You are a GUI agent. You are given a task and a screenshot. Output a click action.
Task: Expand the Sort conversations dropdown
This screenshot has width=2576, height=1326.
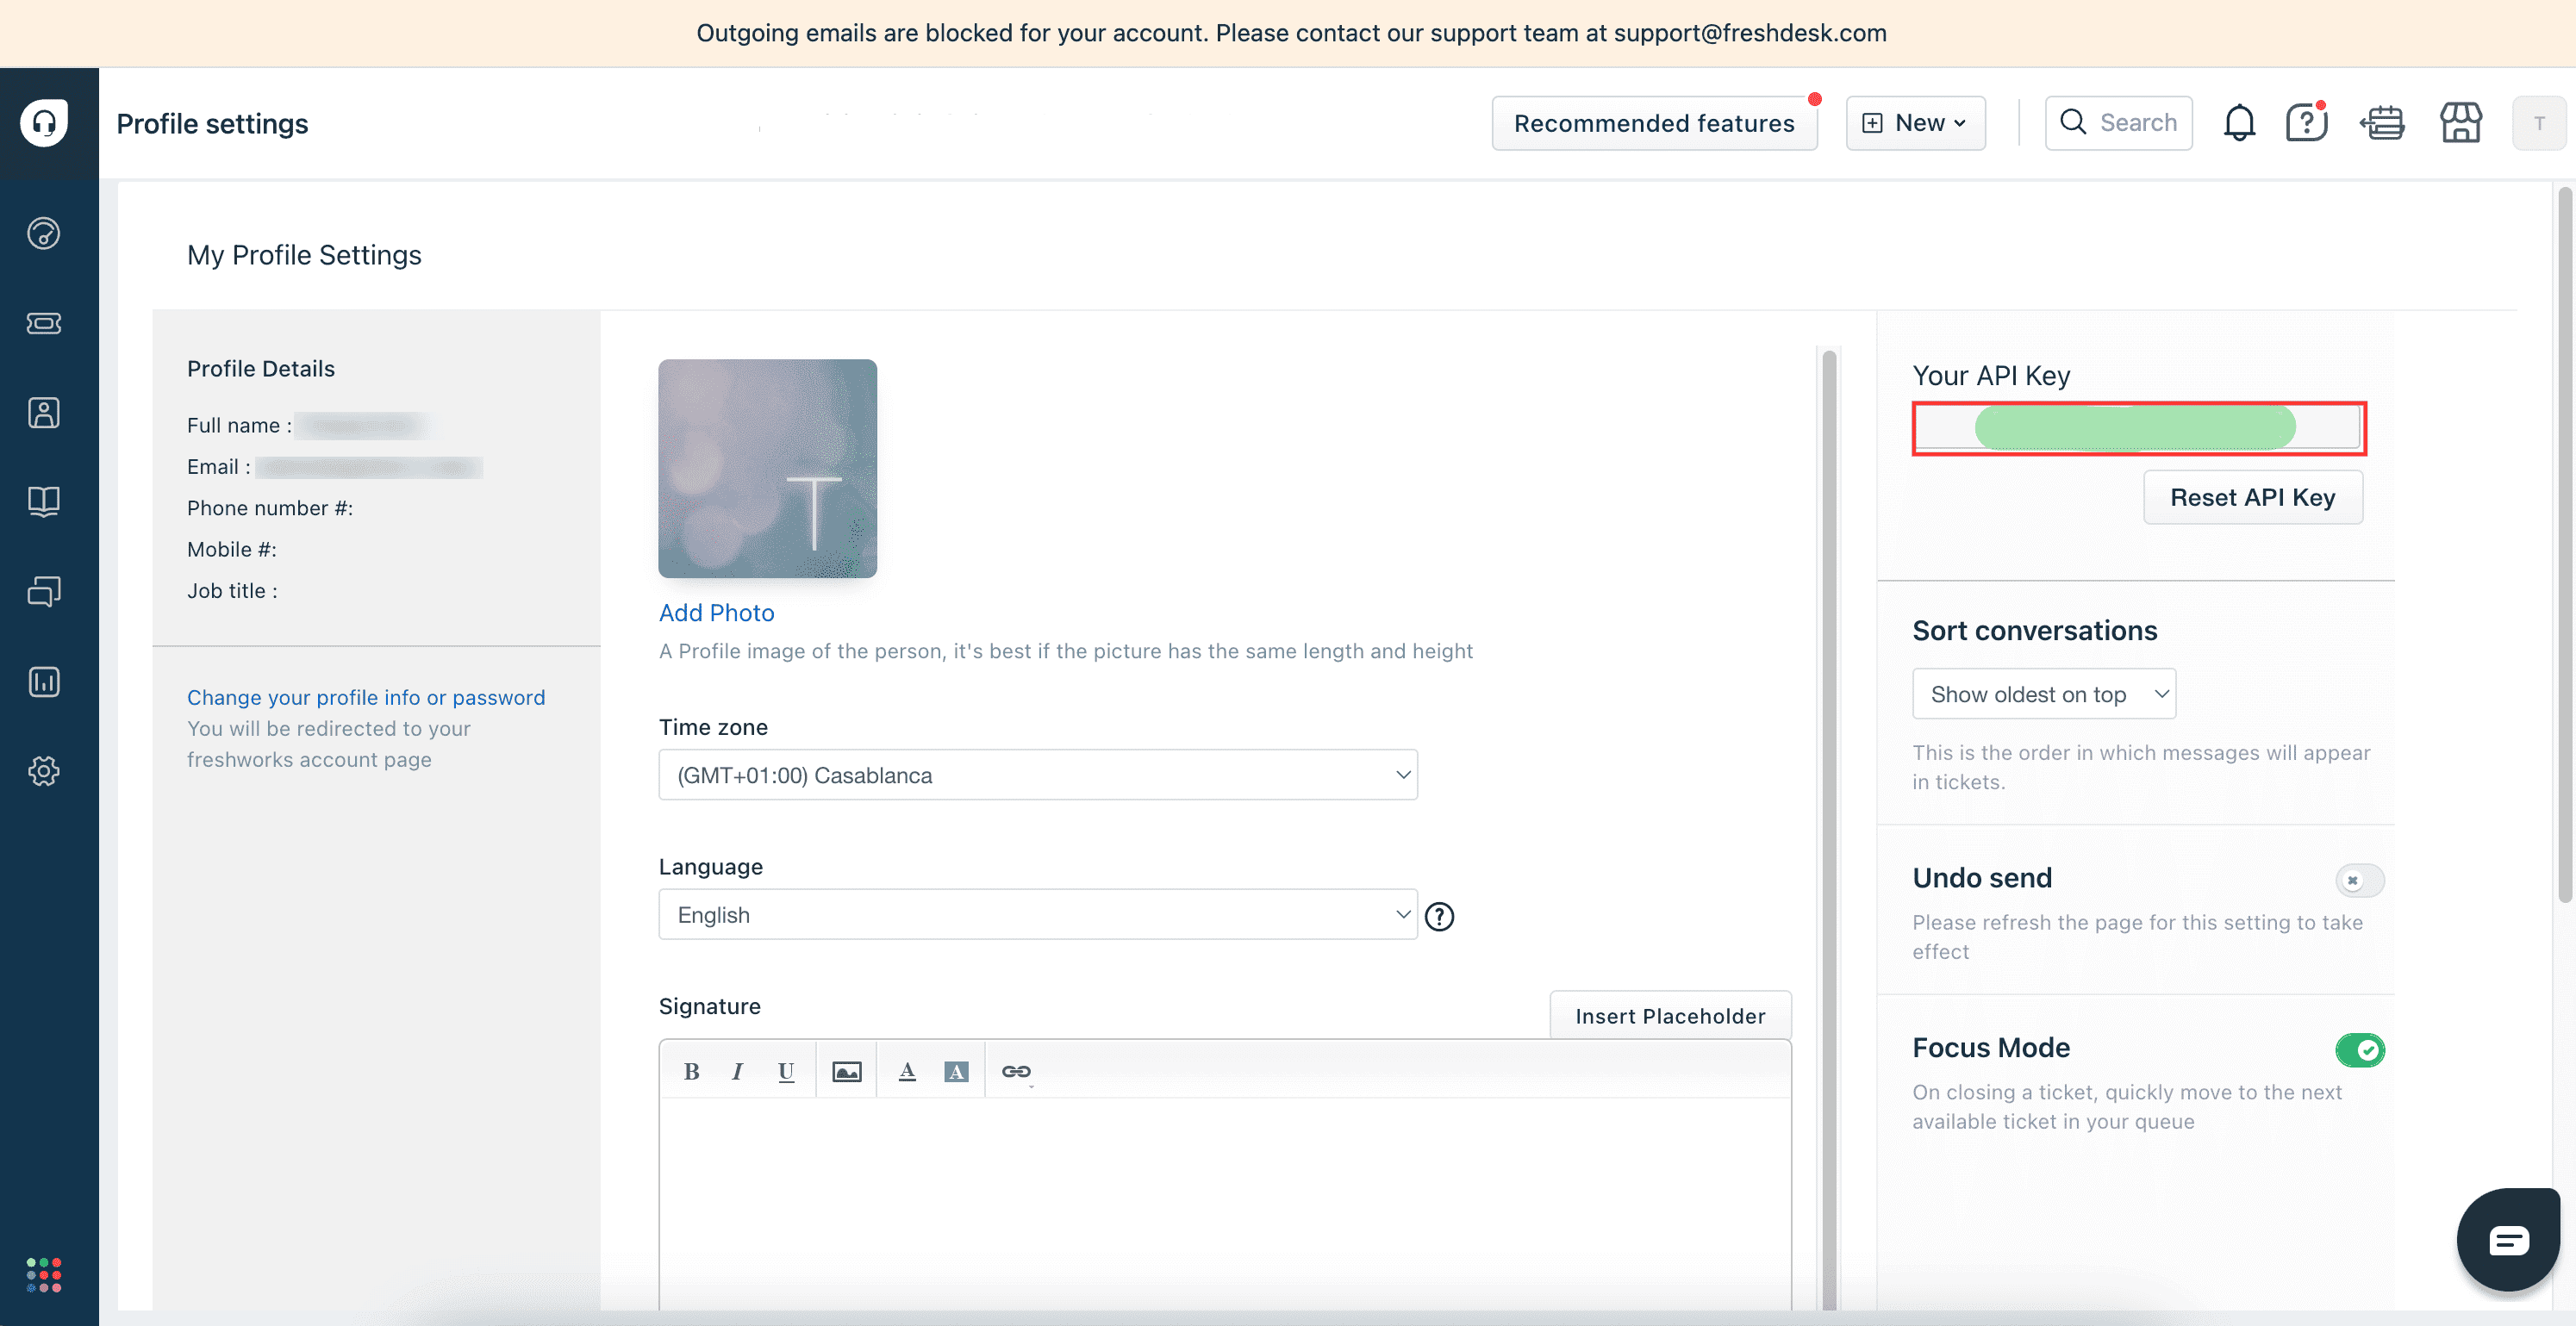(2043, 694)
